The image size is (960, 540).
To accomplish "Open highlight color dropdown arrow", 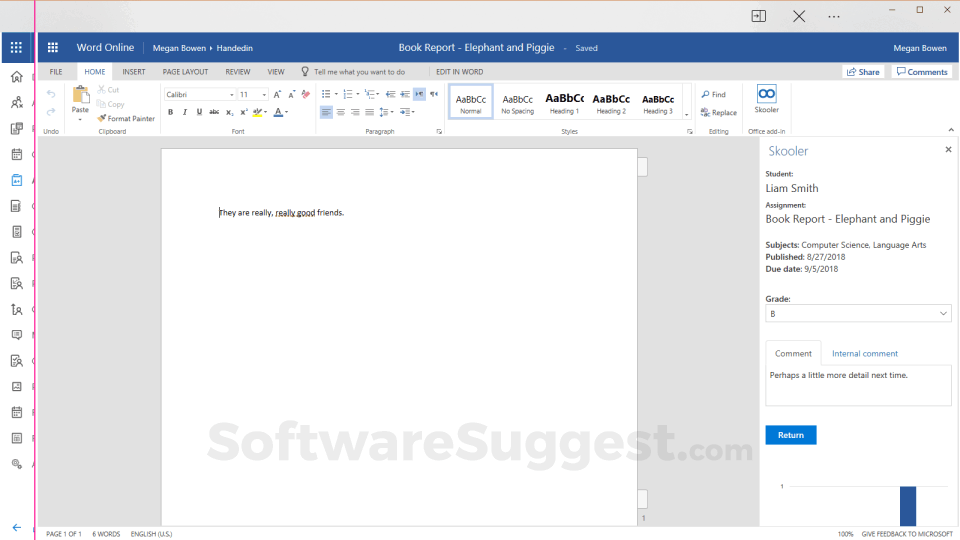I will [265, 112].
